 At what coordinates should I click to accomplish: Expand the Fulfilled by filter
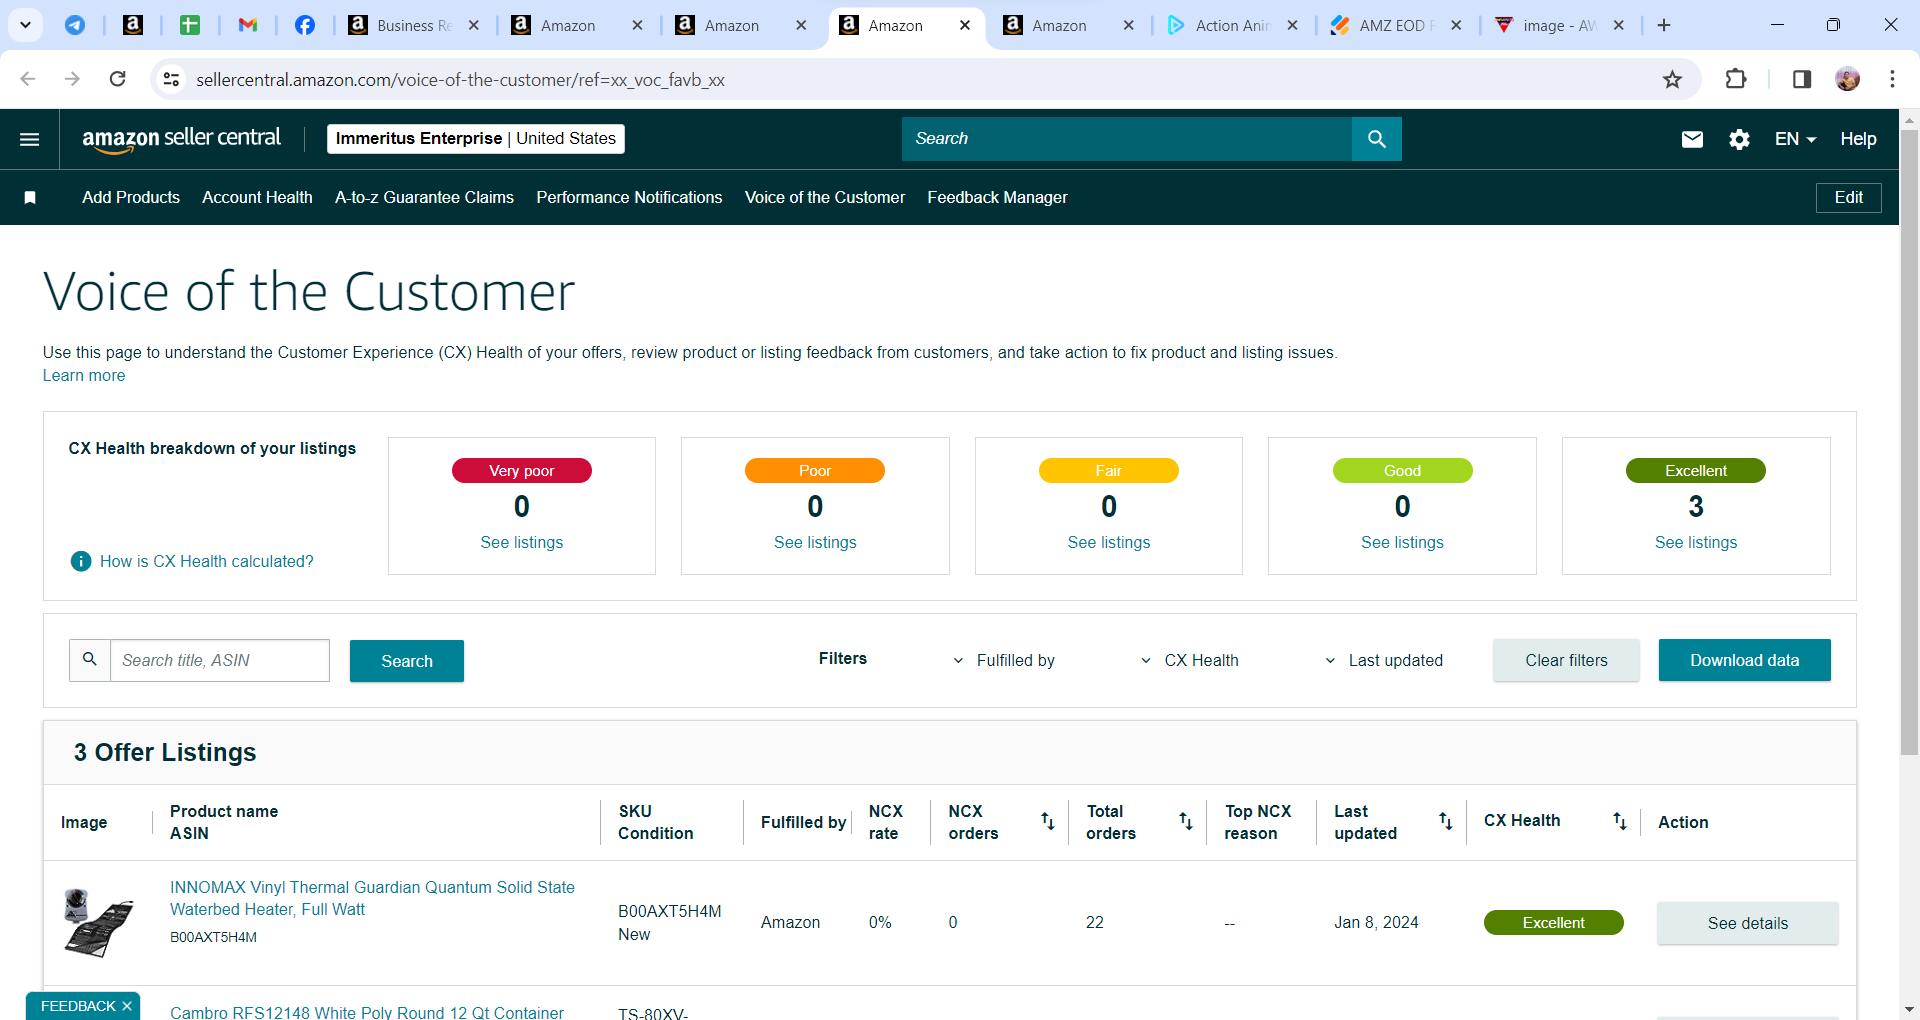pyautogui.click(x=1004, y=660)
